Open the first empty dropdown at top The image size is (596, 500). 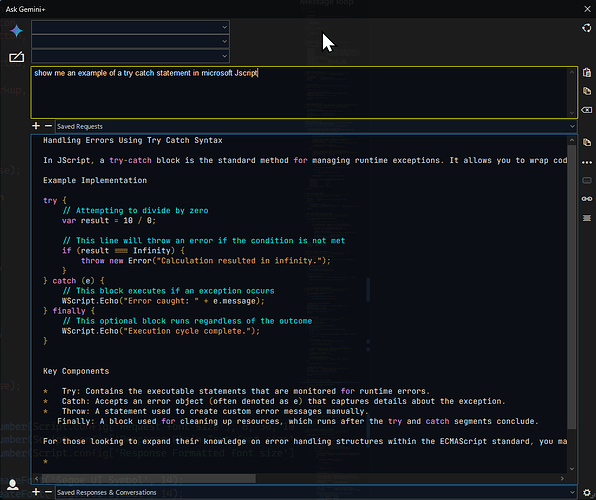tap(130, 27)
